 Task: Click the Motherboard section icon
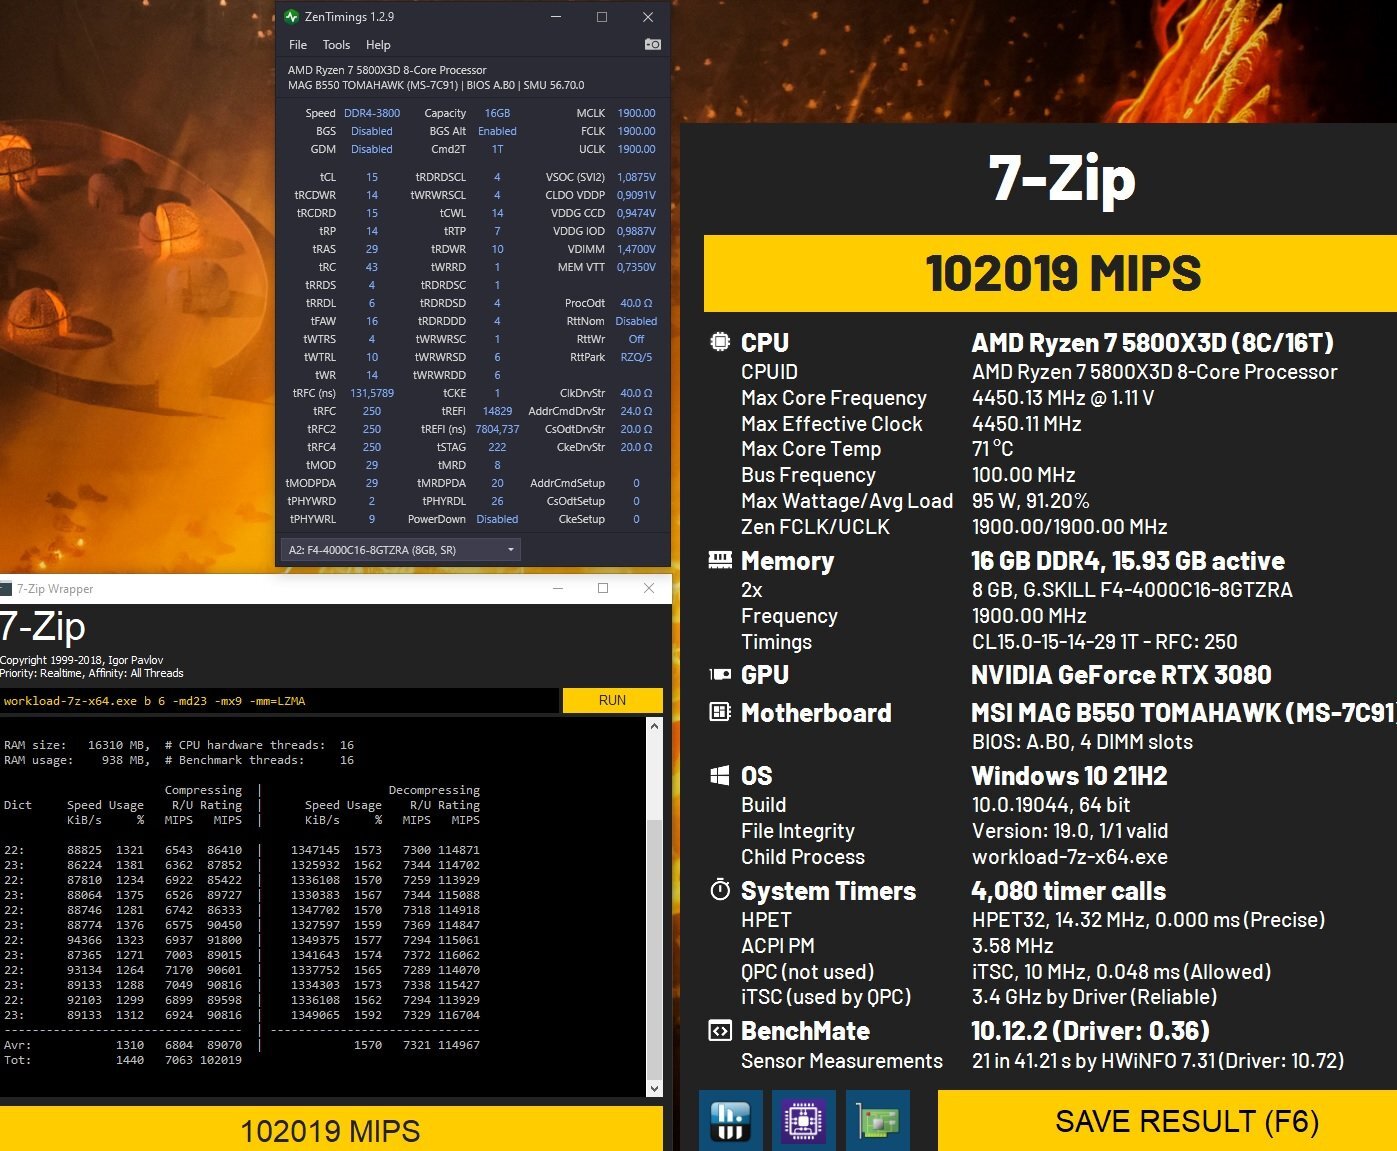pyautogui.click(x=720, y=712)
